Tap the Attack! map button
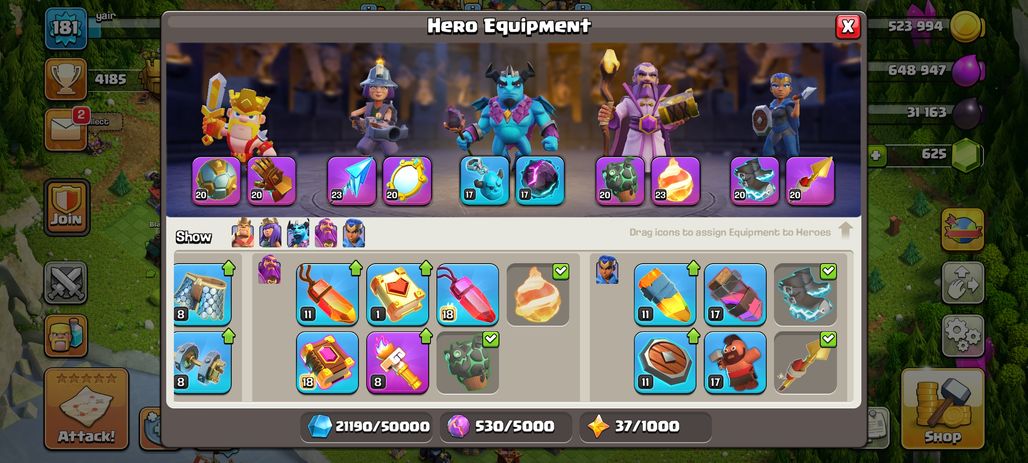Screen dimensions: 1028x463 click(86, 408)
